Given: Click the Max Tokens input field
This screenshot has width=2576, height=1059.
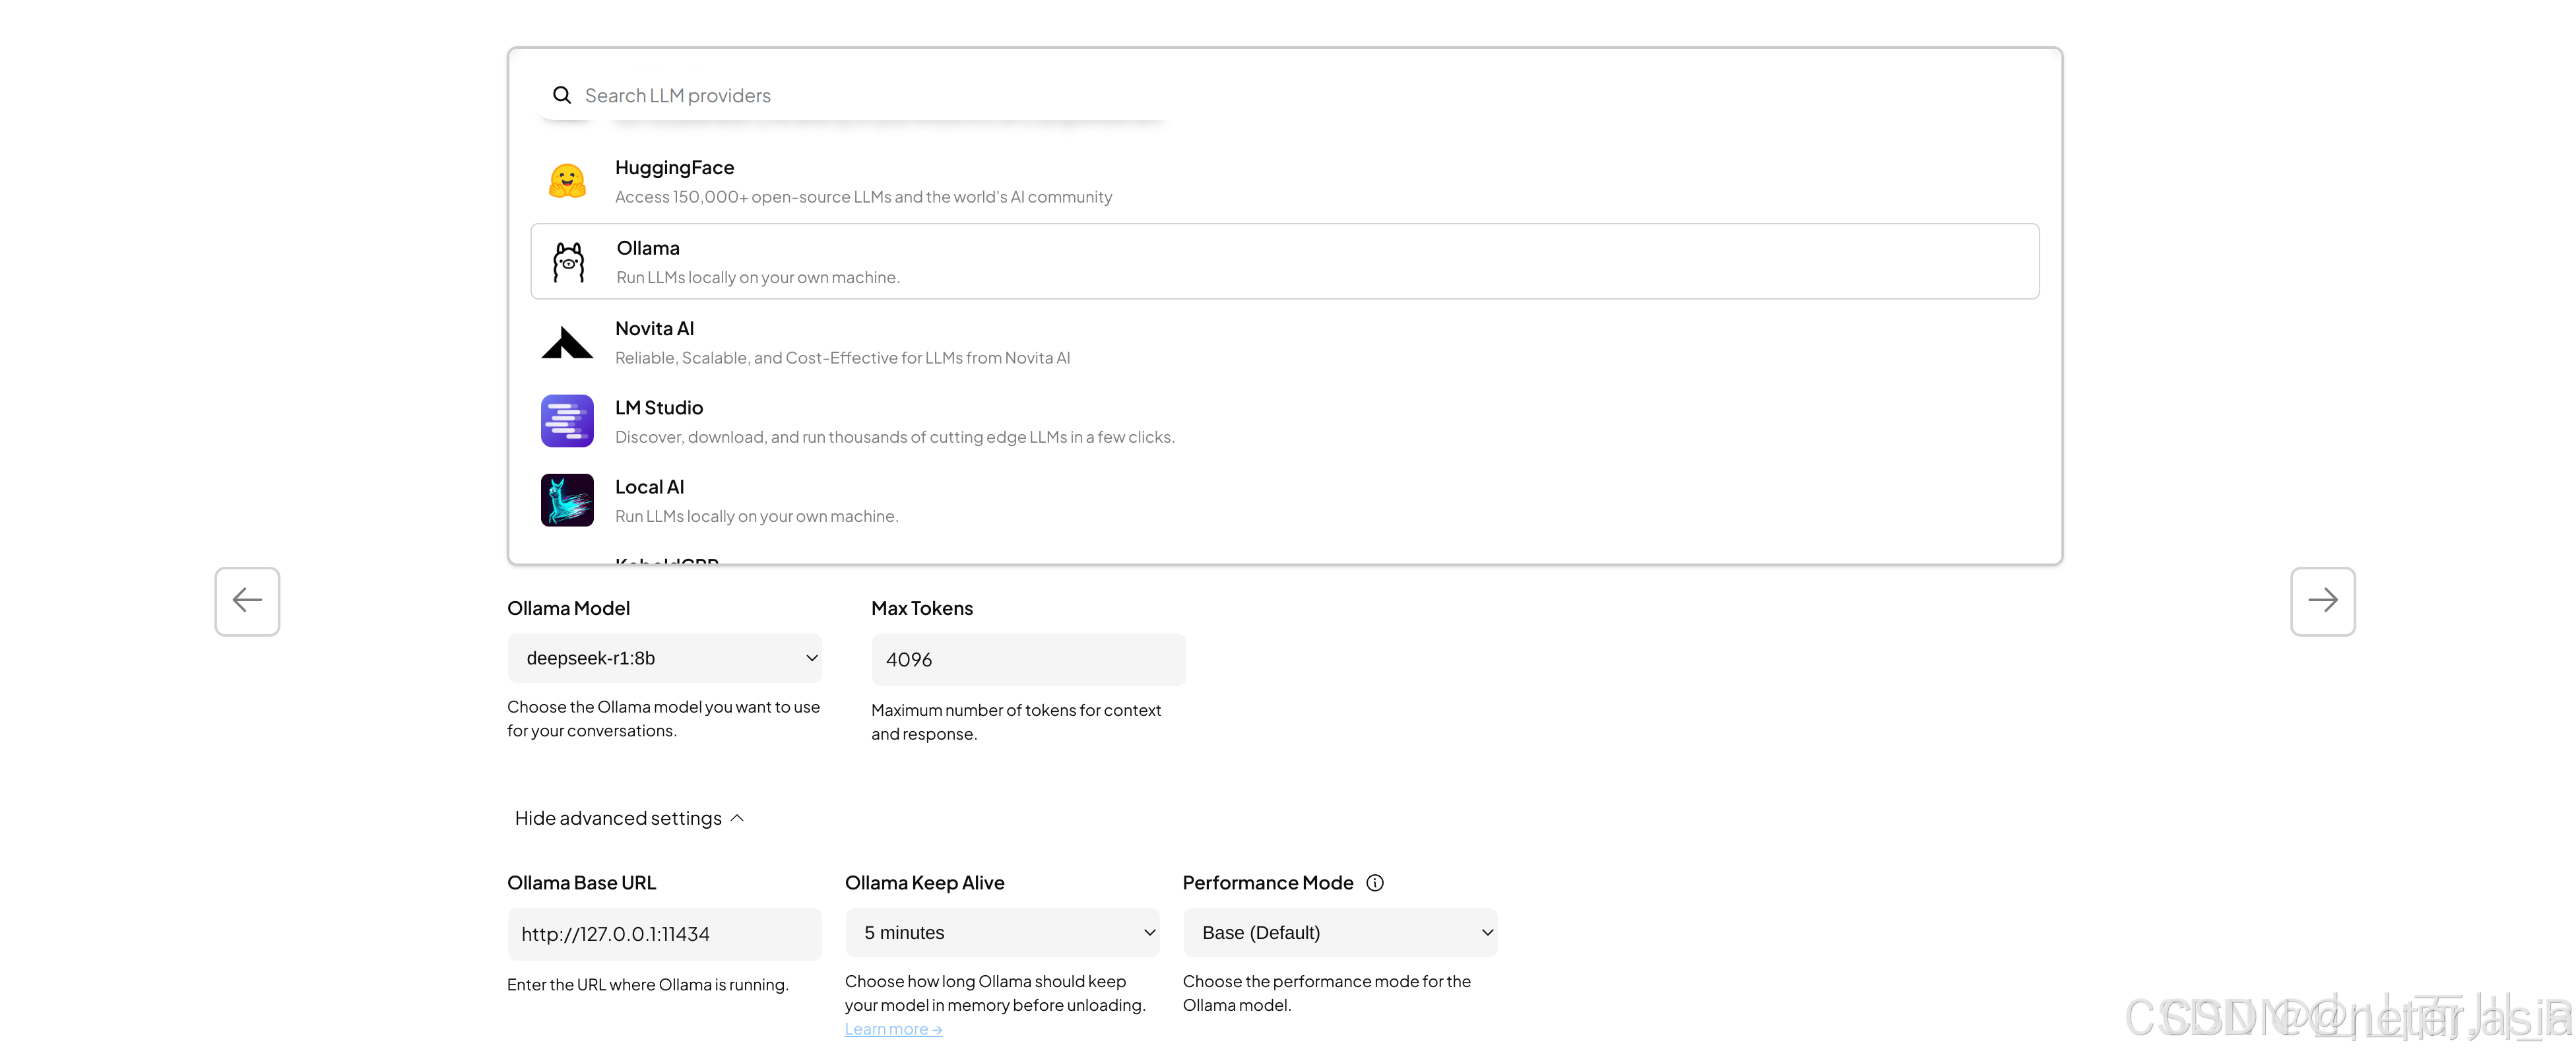Looking at the screenshot, I should click(x=1028, y=660).
